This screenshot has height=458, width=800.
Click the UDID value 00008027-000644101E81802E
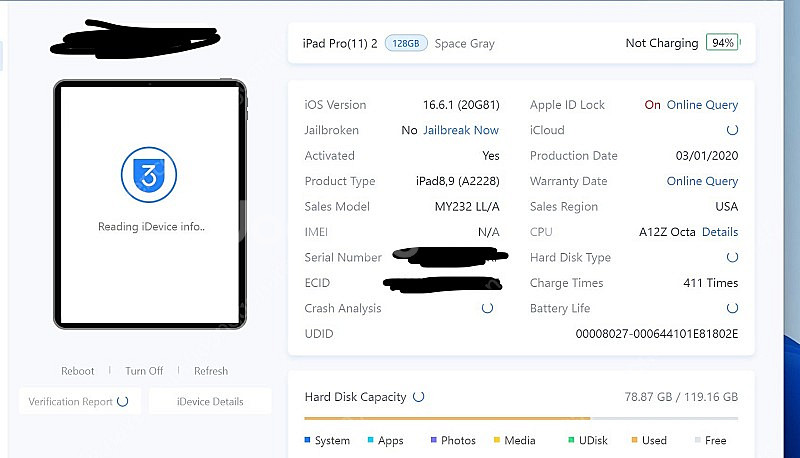pos(657,334)
